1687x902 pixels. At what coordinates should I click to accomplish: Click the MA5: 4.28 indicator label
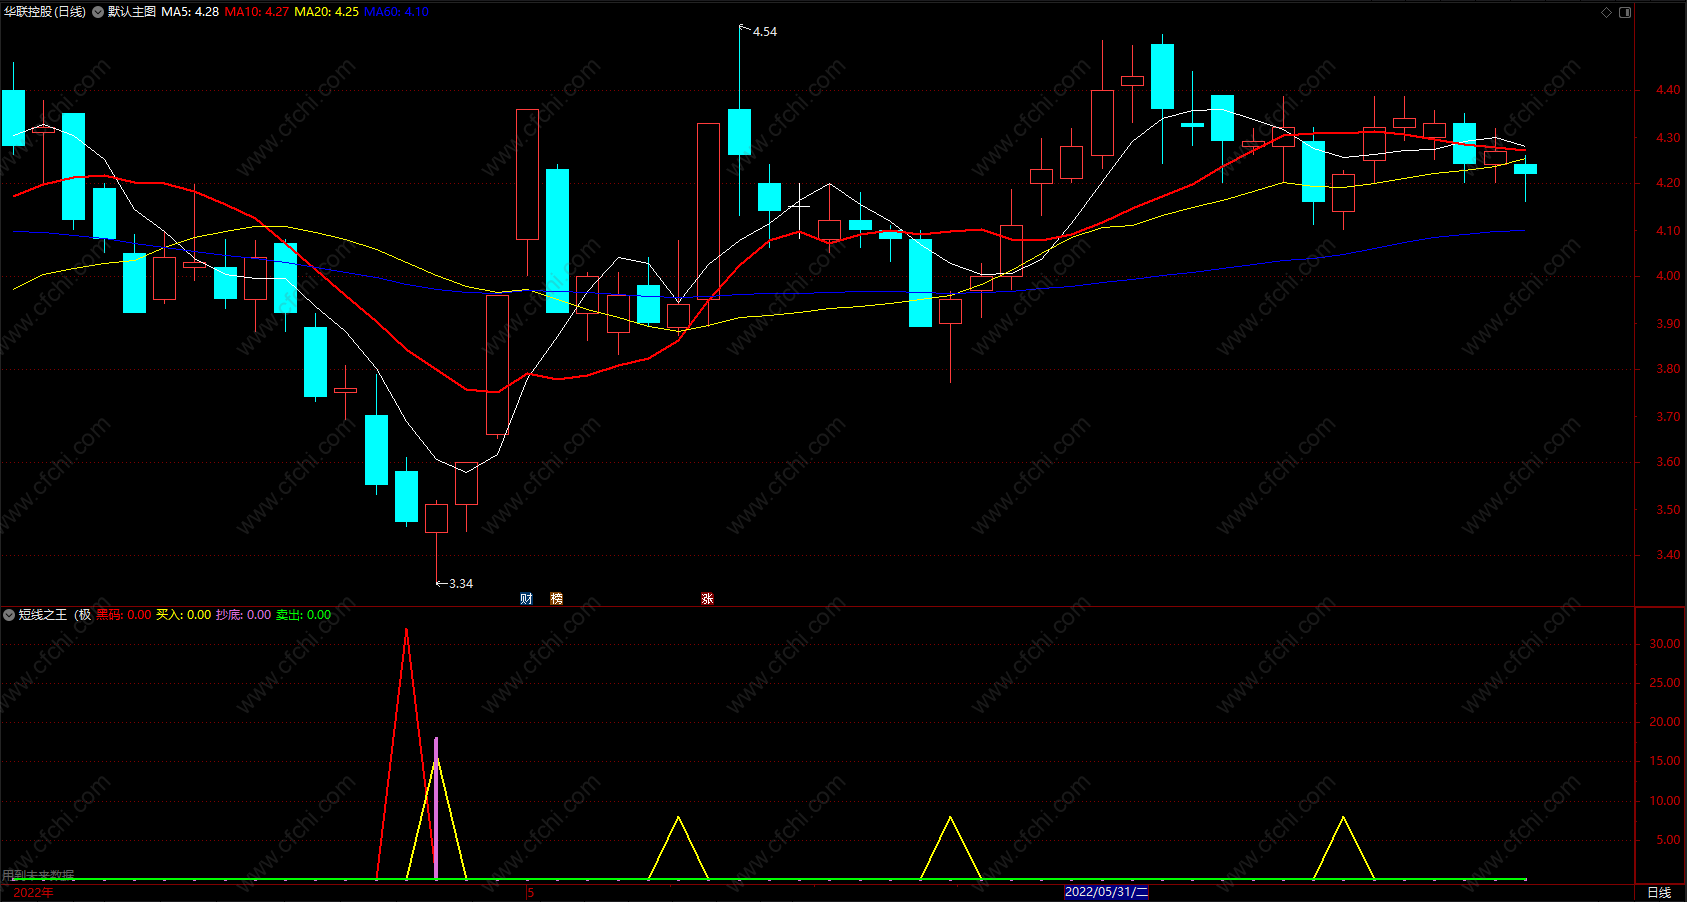tap(190, 12)
